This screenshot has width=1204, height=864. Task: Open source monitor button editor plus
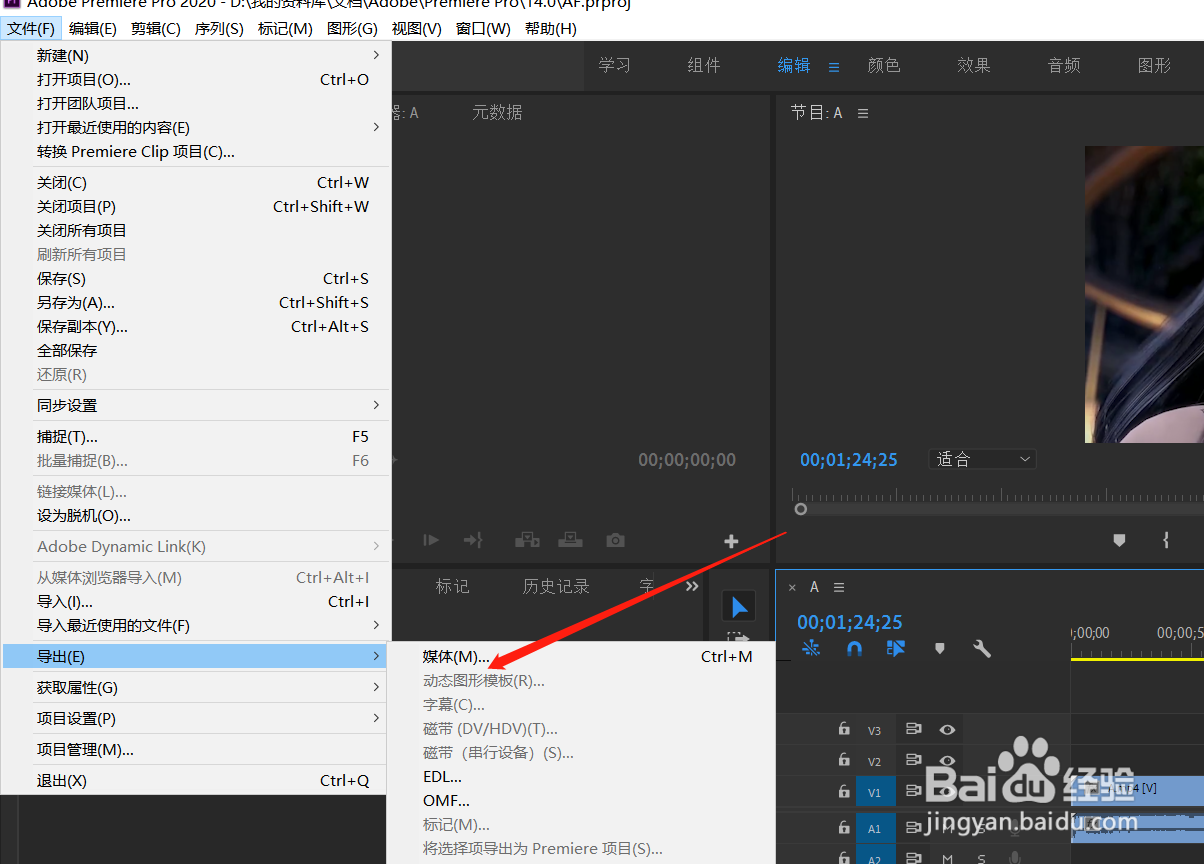(731, 541)
